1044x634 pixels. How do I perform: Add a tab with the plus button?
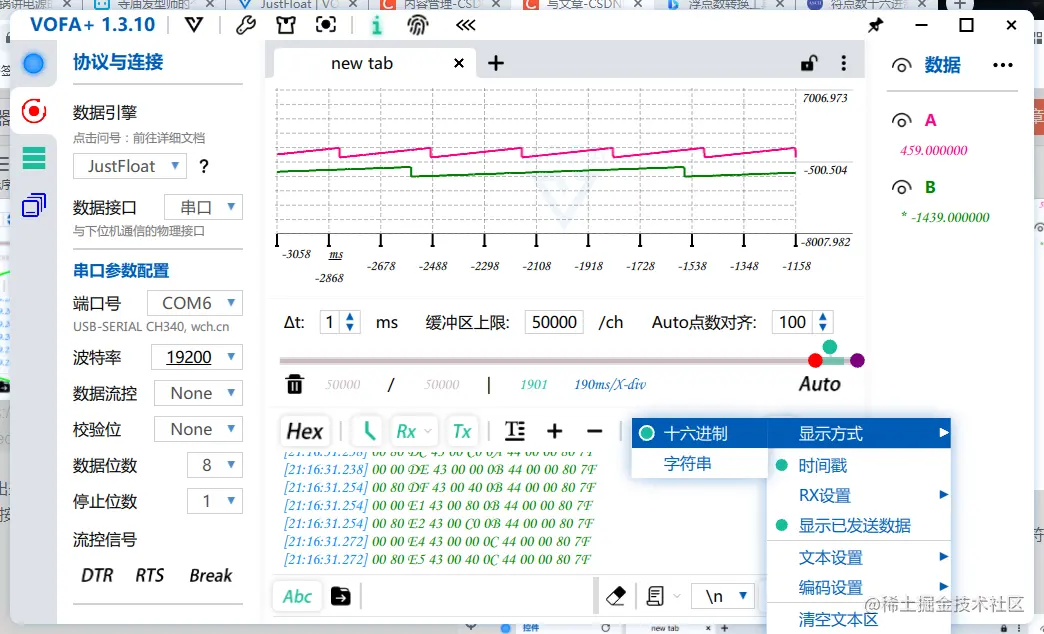[496, 62]
